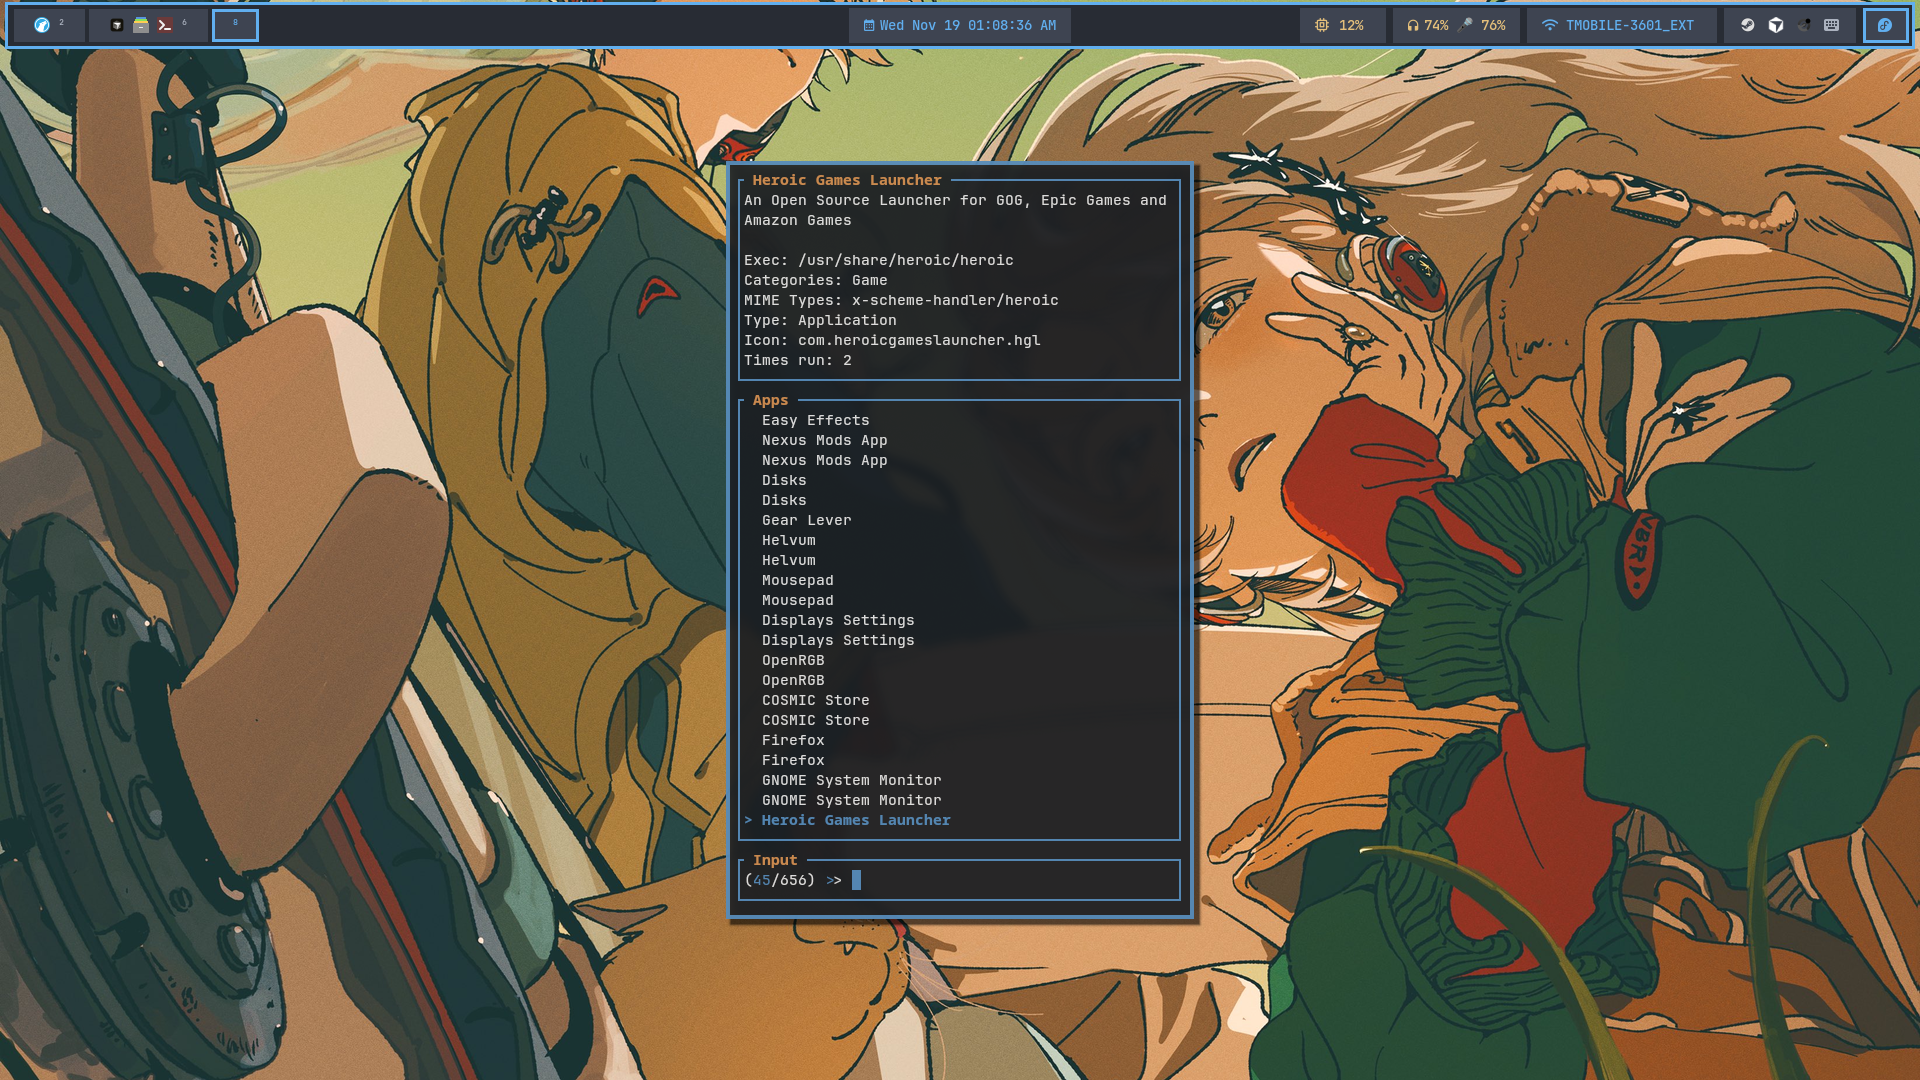Switch to workspace 8 in the top bar
The image size is (1920, 1080).
click(x=236, y=25)
